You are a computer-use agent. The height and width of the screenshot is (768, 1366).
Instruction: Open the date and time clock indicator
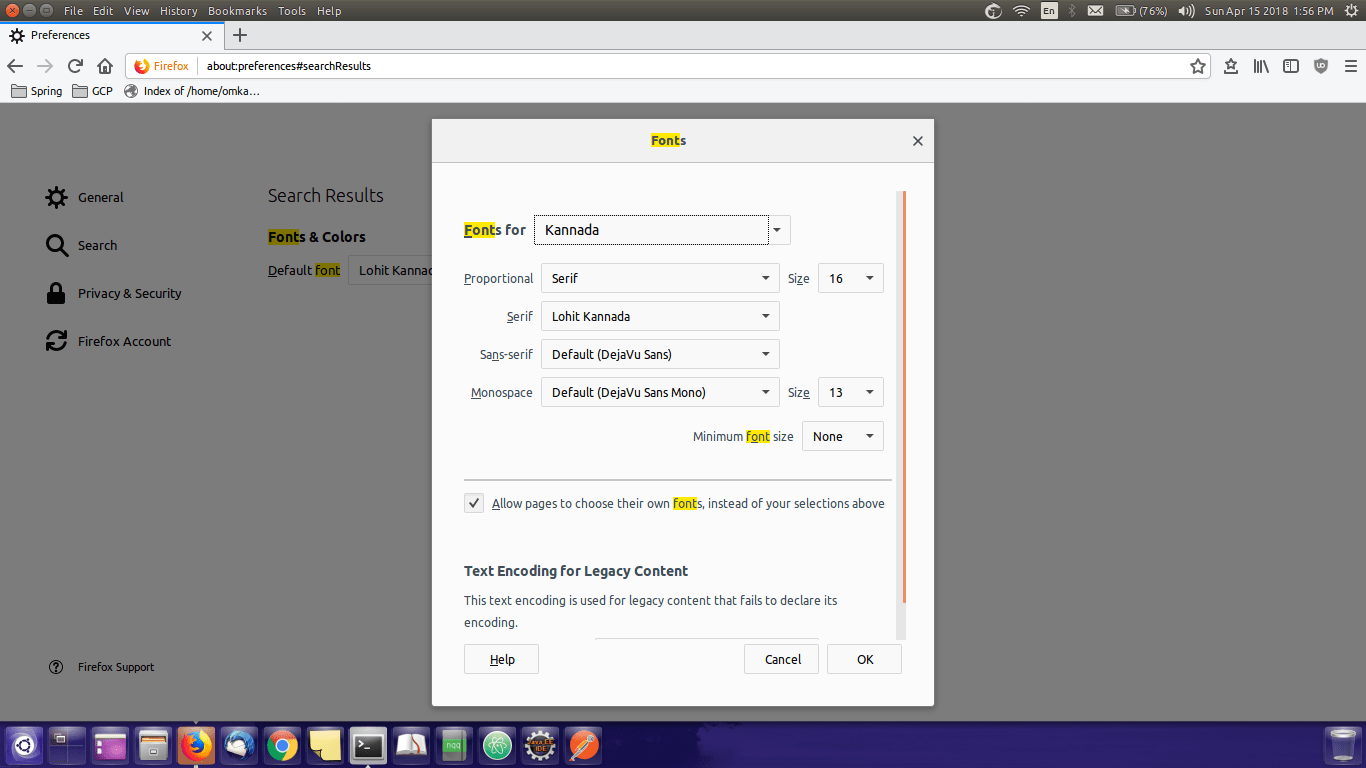[x=1269, y=11]
